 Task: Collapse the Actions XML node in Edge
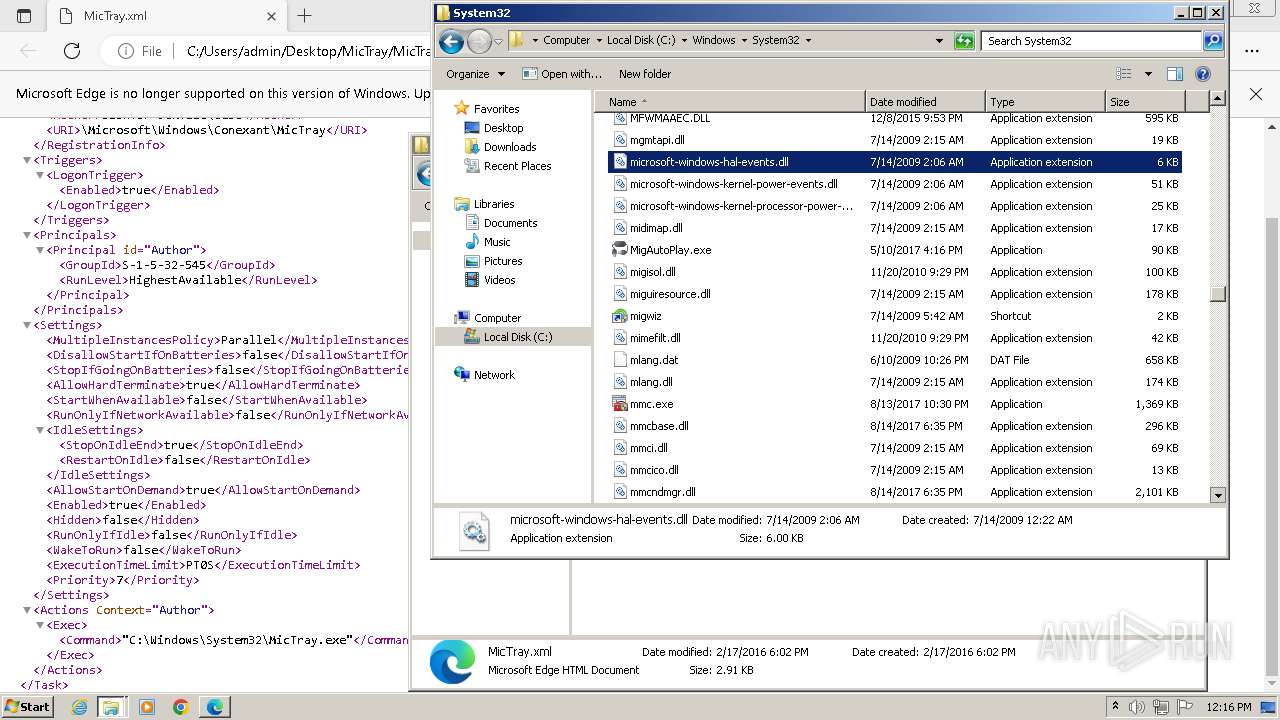click(x=28, y=610)
